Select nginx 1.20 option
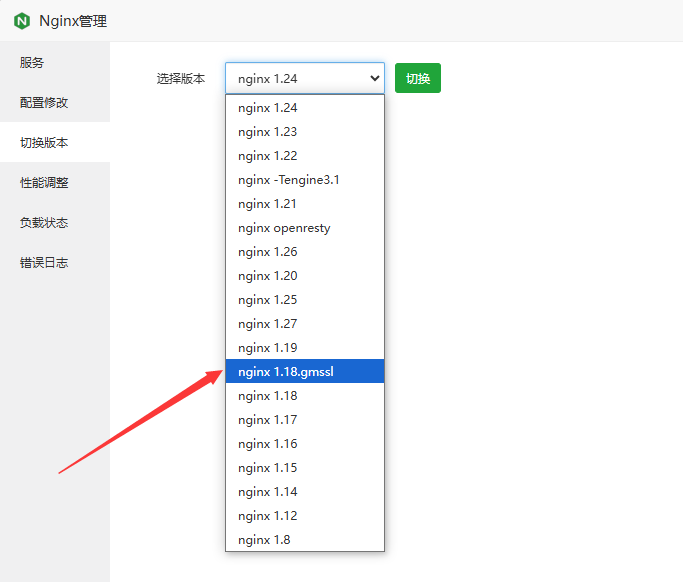Viewport: 683px width, 582px height. tap(305, 276)
